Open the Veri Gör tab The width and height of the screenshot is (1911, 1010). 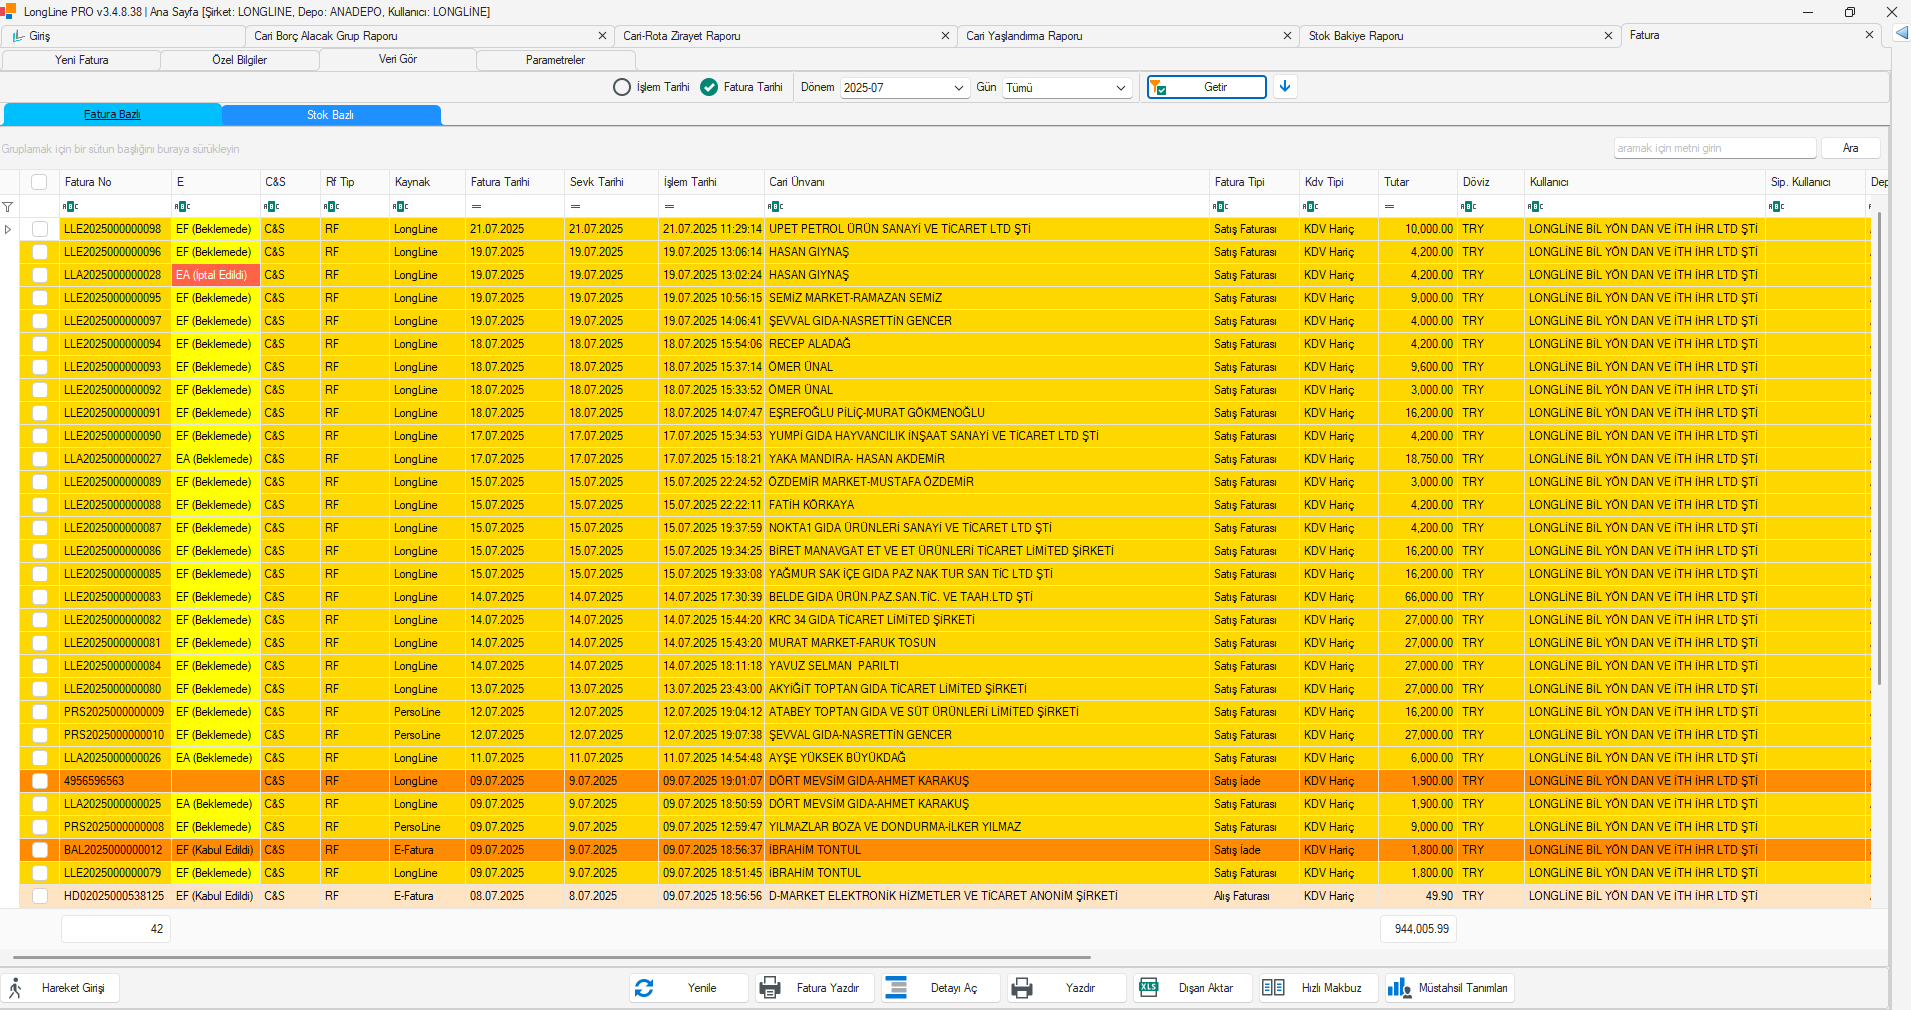(x=397, y=60)
